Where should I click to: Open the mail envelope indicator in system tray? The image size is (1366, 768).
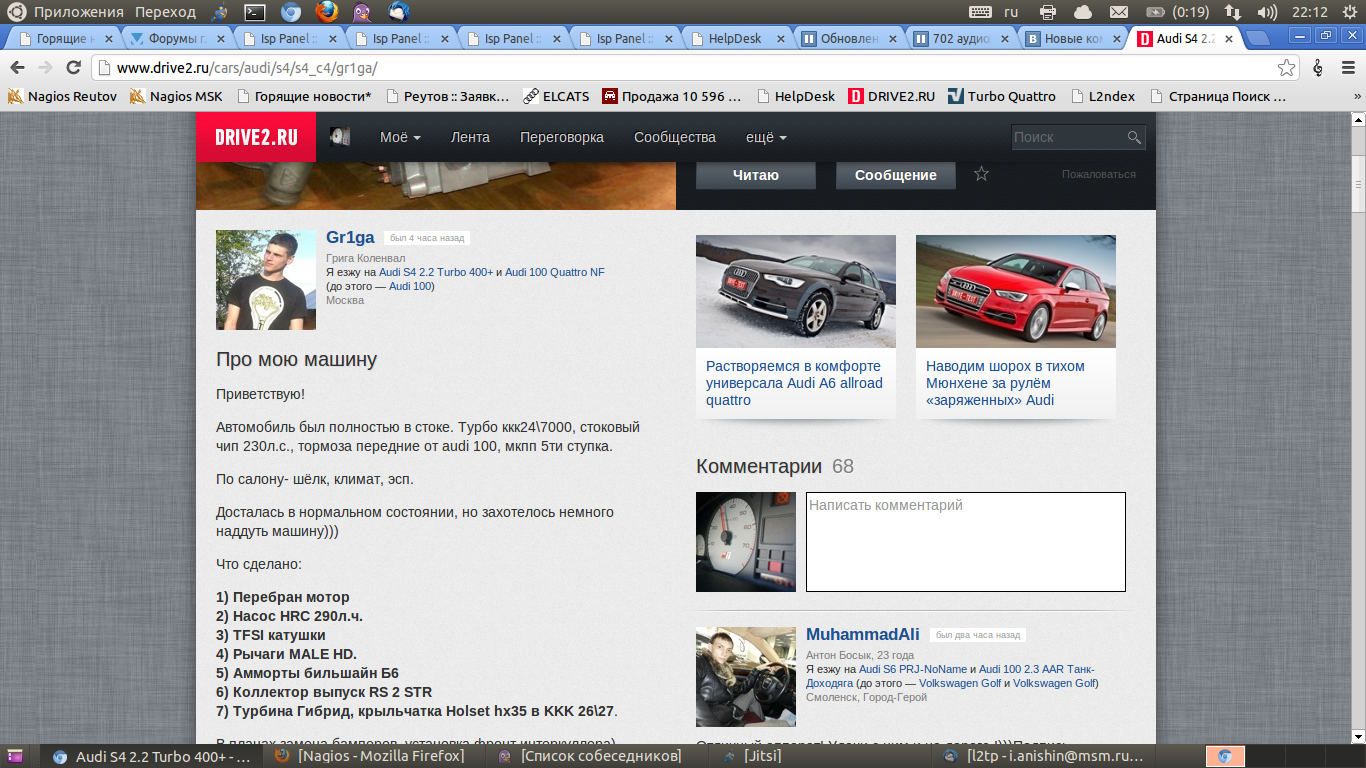coord(1119,12)
